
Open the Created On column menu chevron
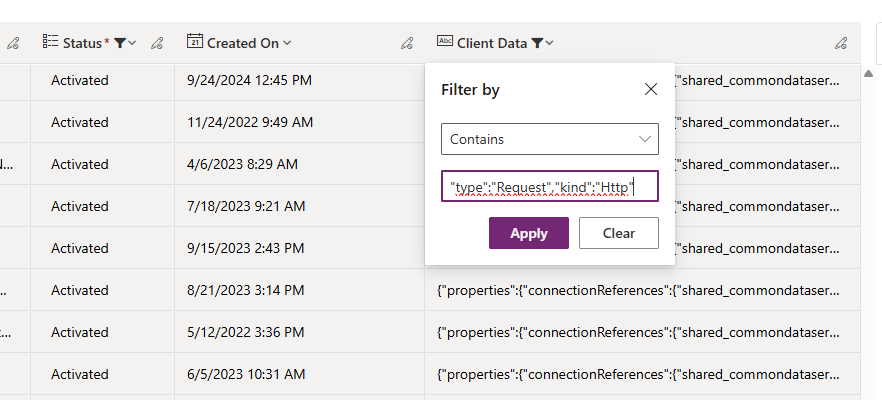coord(288,43)
